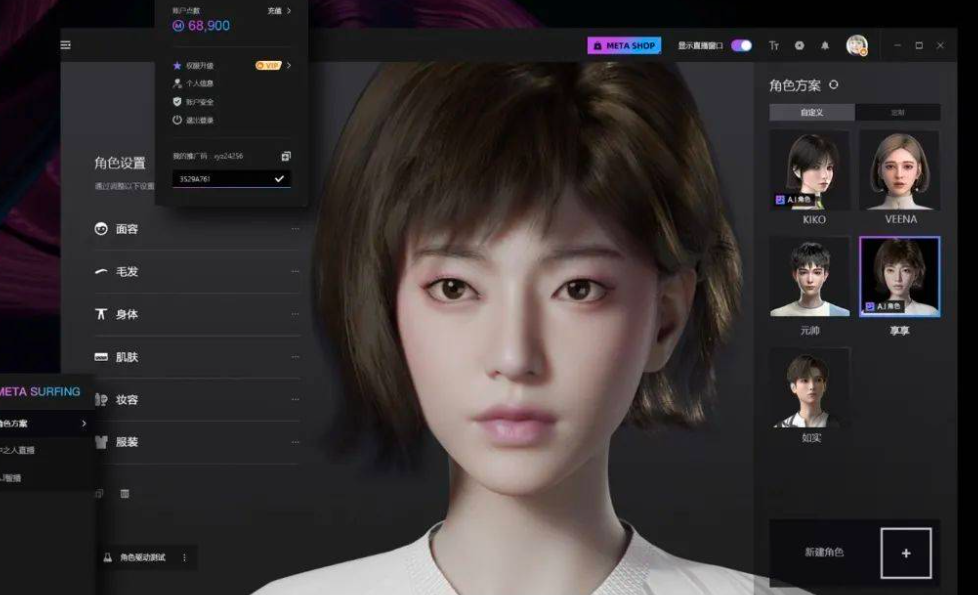
Task: Create a new character with plus button
Action: (x=905, y=553)
